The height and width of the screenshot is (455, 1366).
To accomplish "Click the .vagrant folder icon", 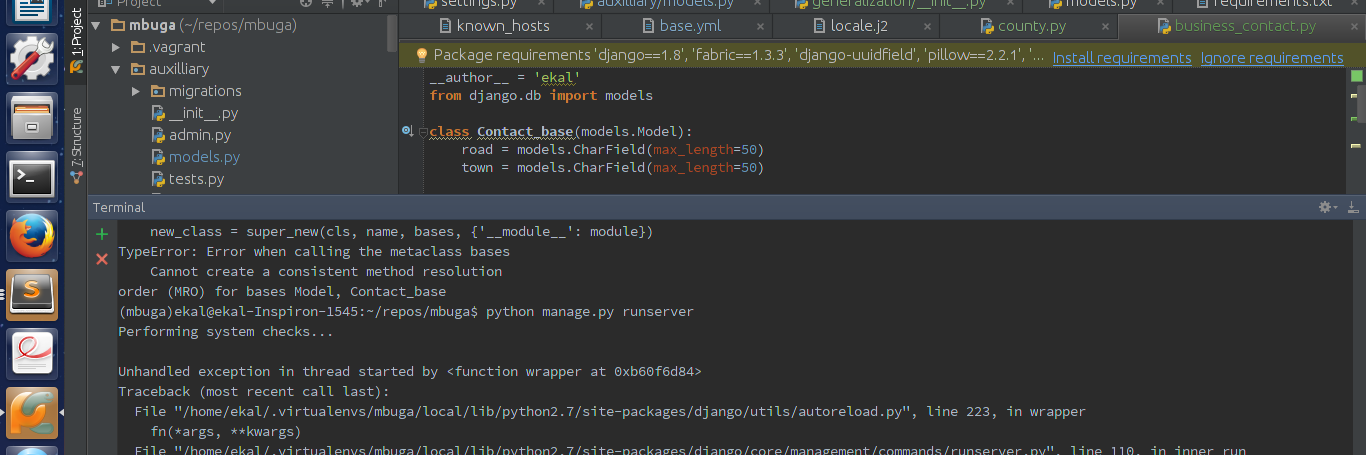I will (138, 47).
